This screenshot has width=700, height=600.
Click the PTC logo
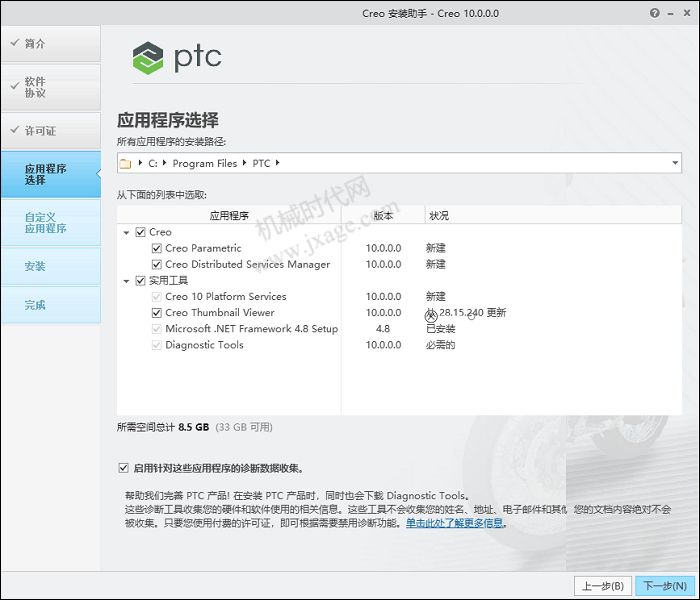point(177,58)
